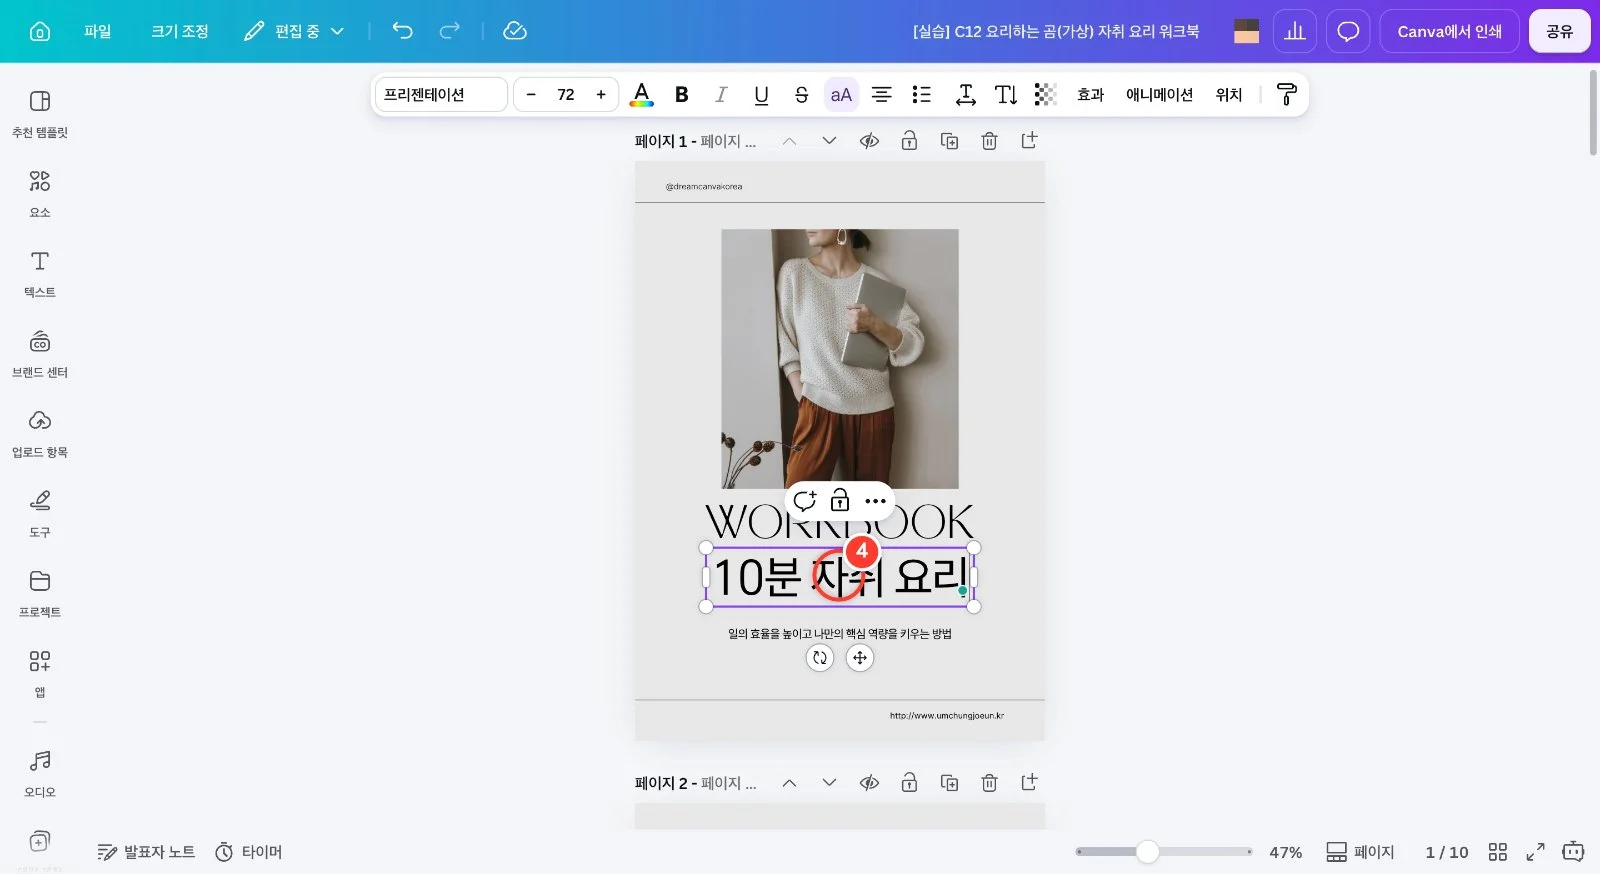The height and width of the screenshot is (874, 1600).
Task: Redo the last action
Action: [x=450, y=31]
